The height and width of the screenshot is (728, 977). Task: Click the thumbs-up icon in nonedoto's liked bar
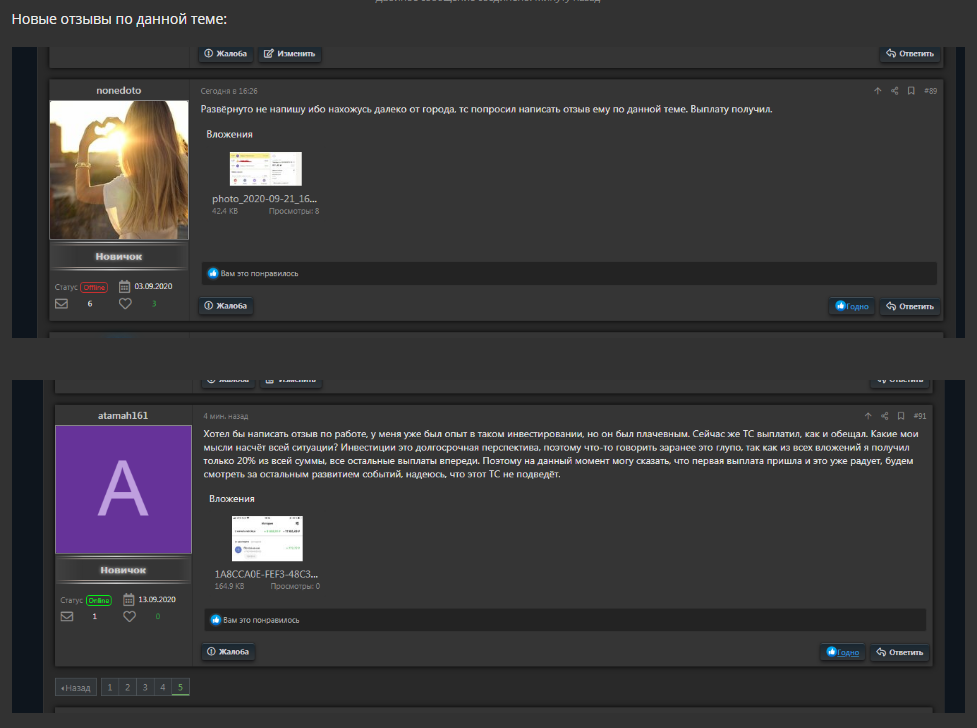point(213,274)
